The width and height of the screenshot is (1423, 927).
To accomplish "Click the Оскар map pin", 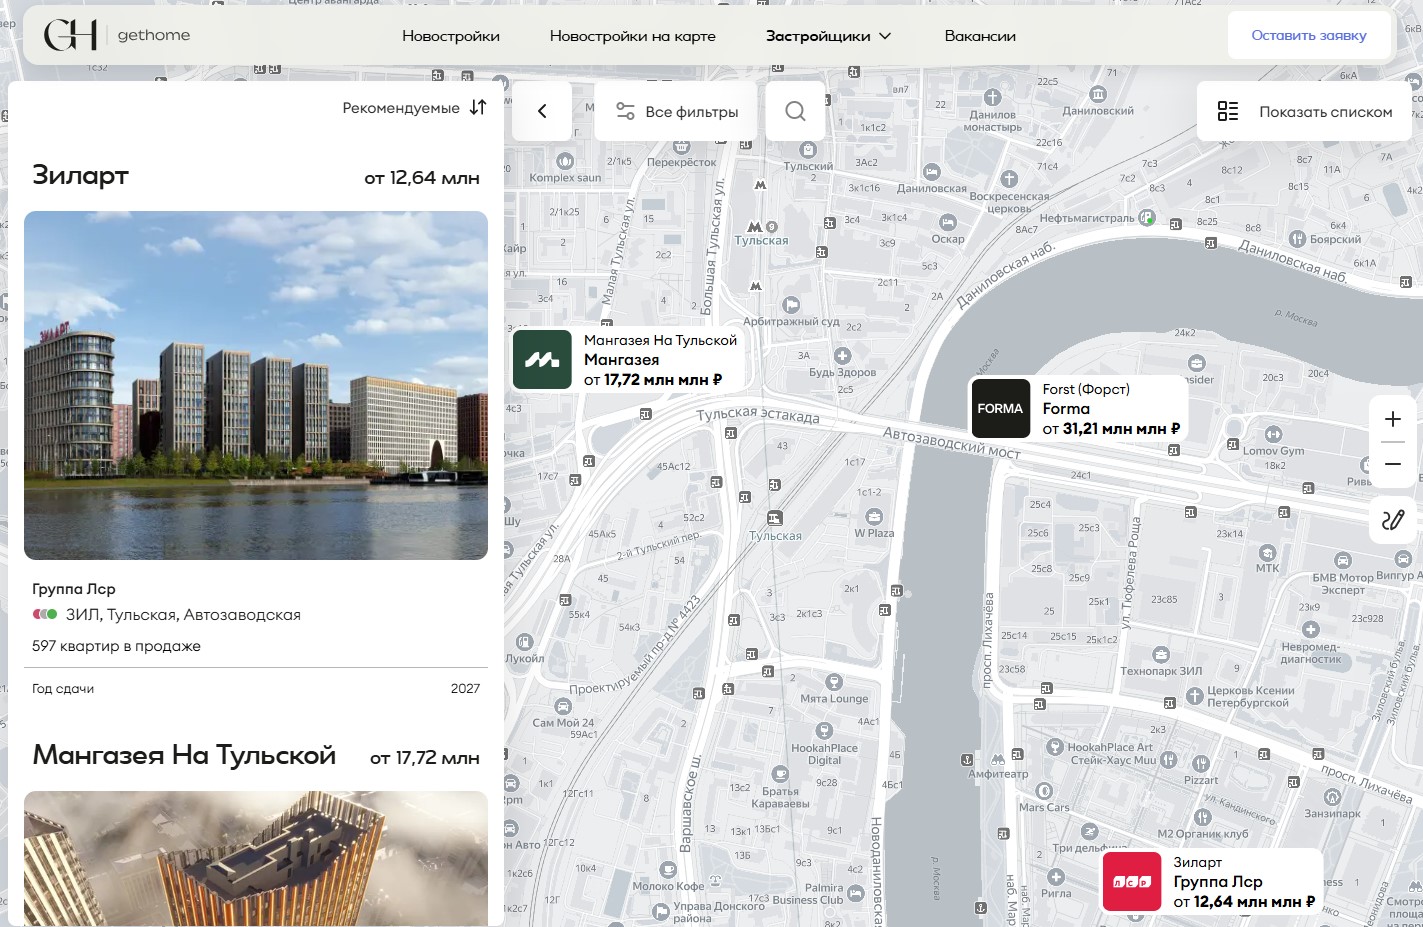I will click(947, 223).
